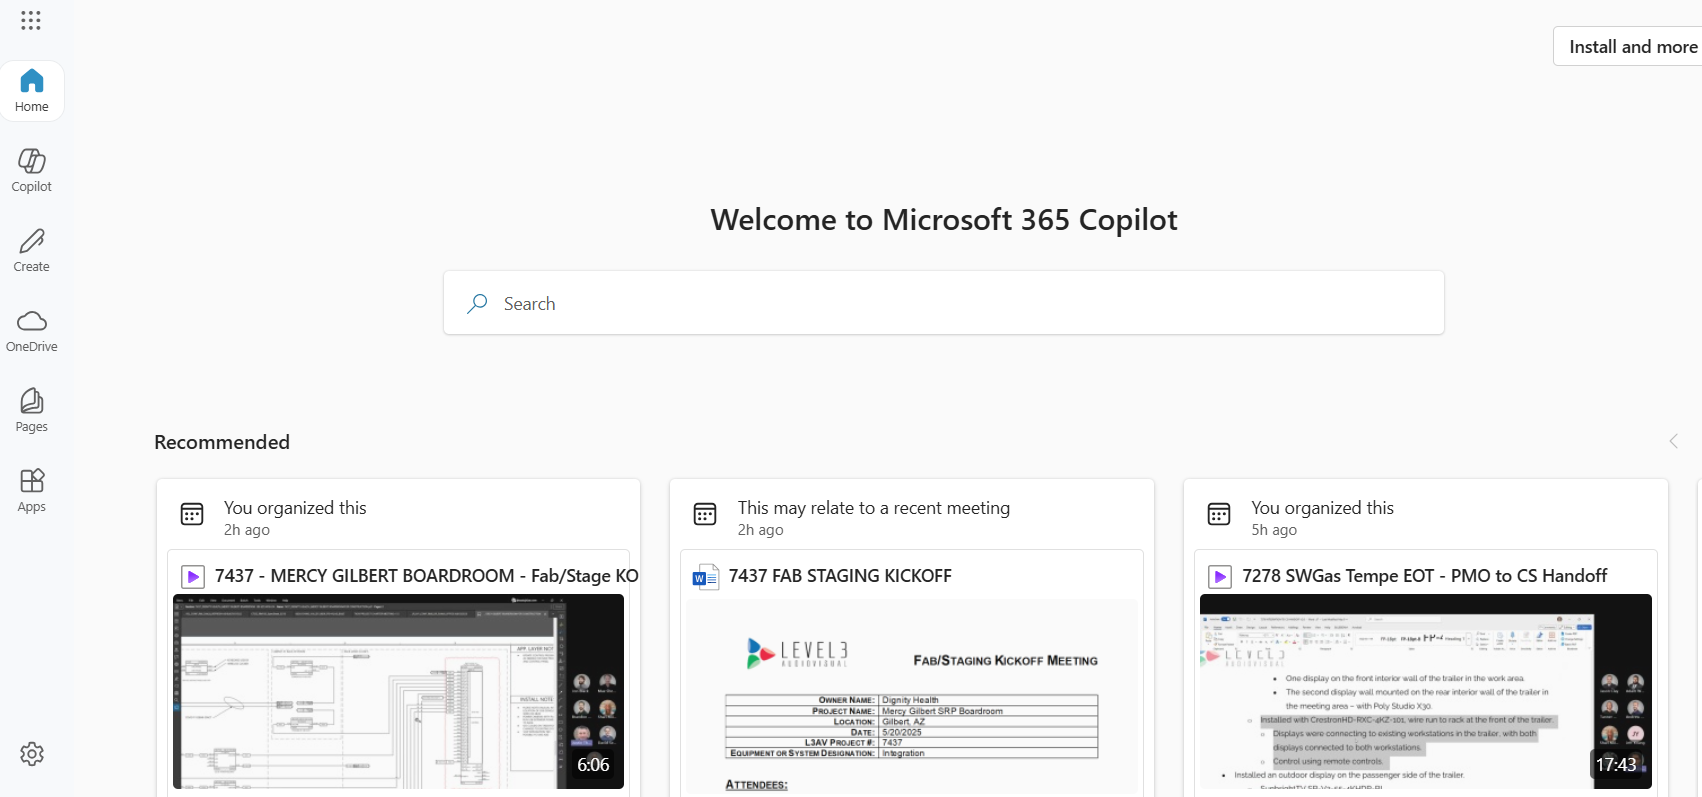Click the Fab/Staging Kickoff document preview

tap(911, 696)
